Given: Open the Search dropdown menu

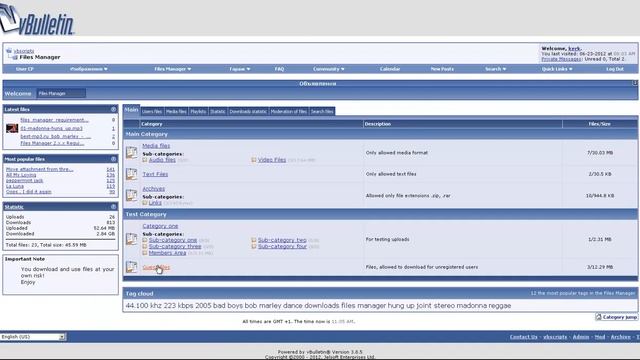Looking at the screenshot, I should 496,69.
